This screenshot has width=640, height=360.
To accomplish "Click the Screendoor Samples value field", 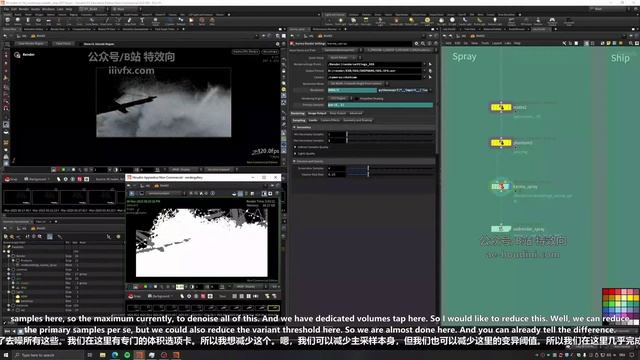I will tap(336, 168).
